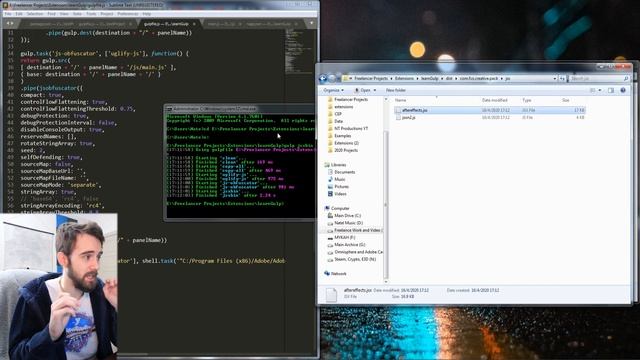
Task: Open the Sublime Text tab list dropdown arrow
Action: click(x=311, y=24)
